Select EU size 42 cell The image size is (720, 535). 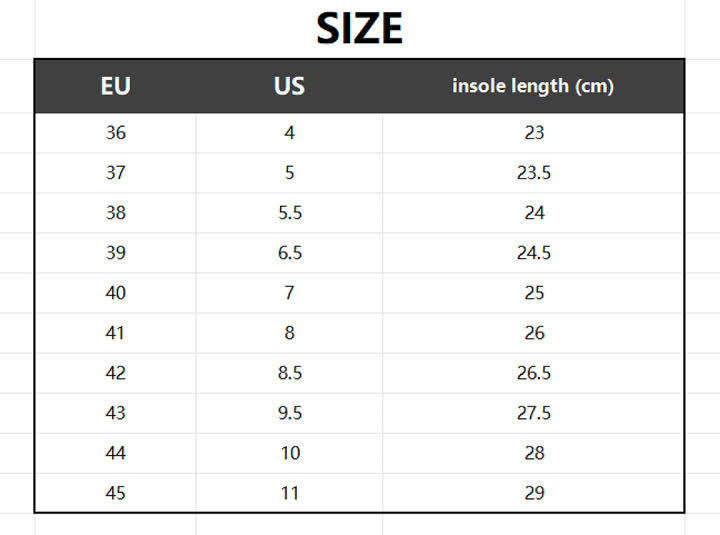(116, 372)
